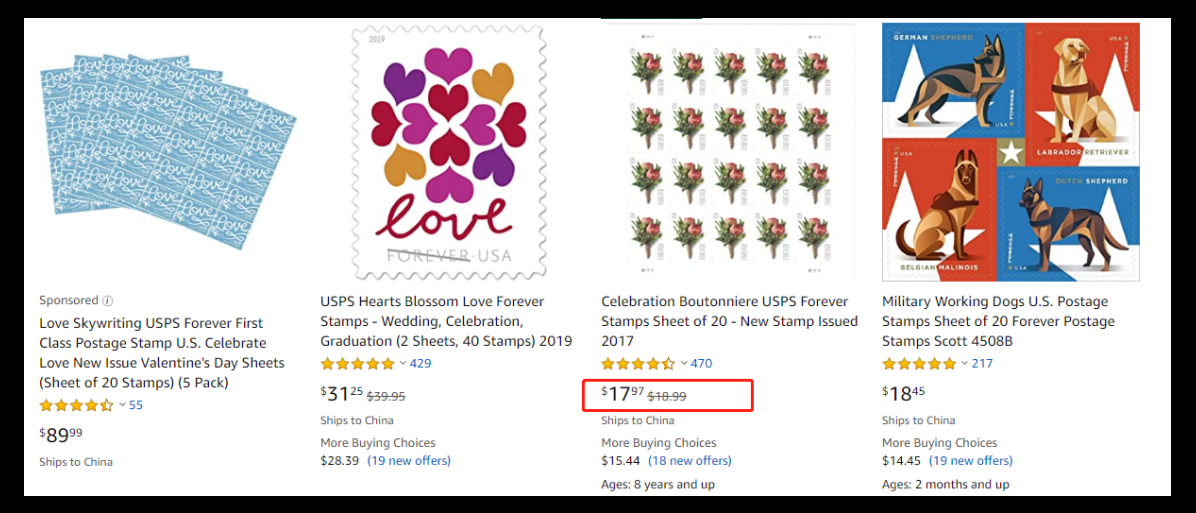1196x513 pixels.
Task: Click star rating of Love Skywriting stamps
Action: coord(76,405)
